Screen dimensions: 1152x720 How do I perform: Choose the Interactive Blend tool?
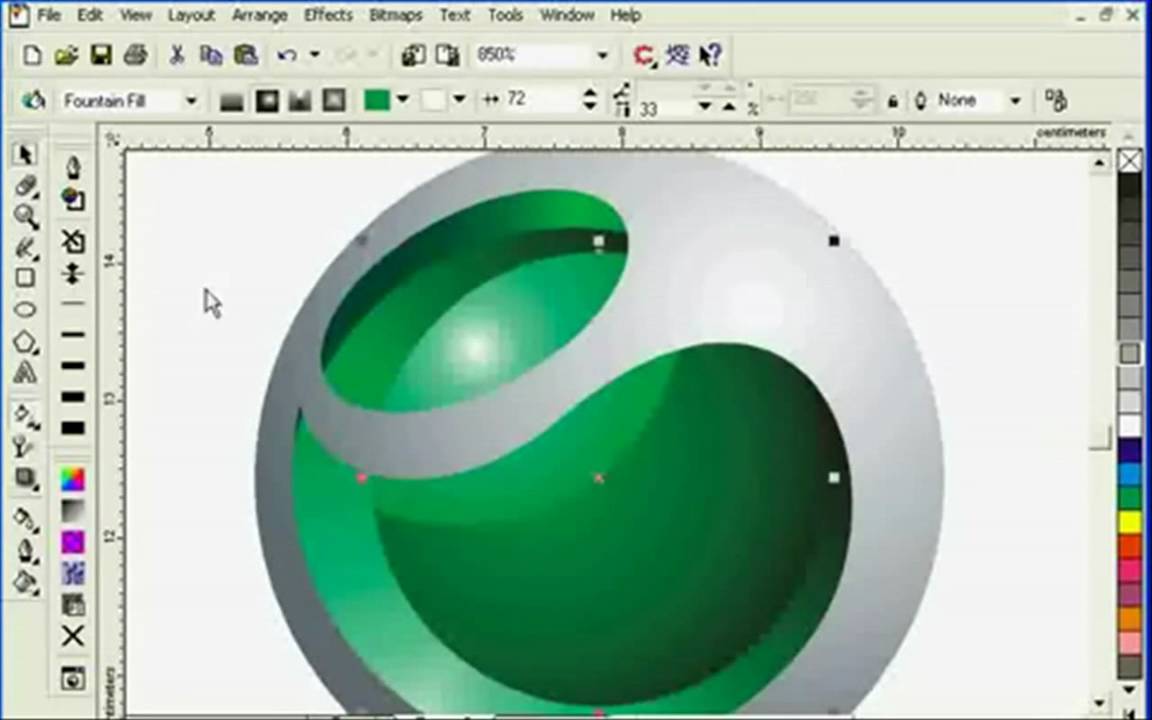click(x=25, y=478)
